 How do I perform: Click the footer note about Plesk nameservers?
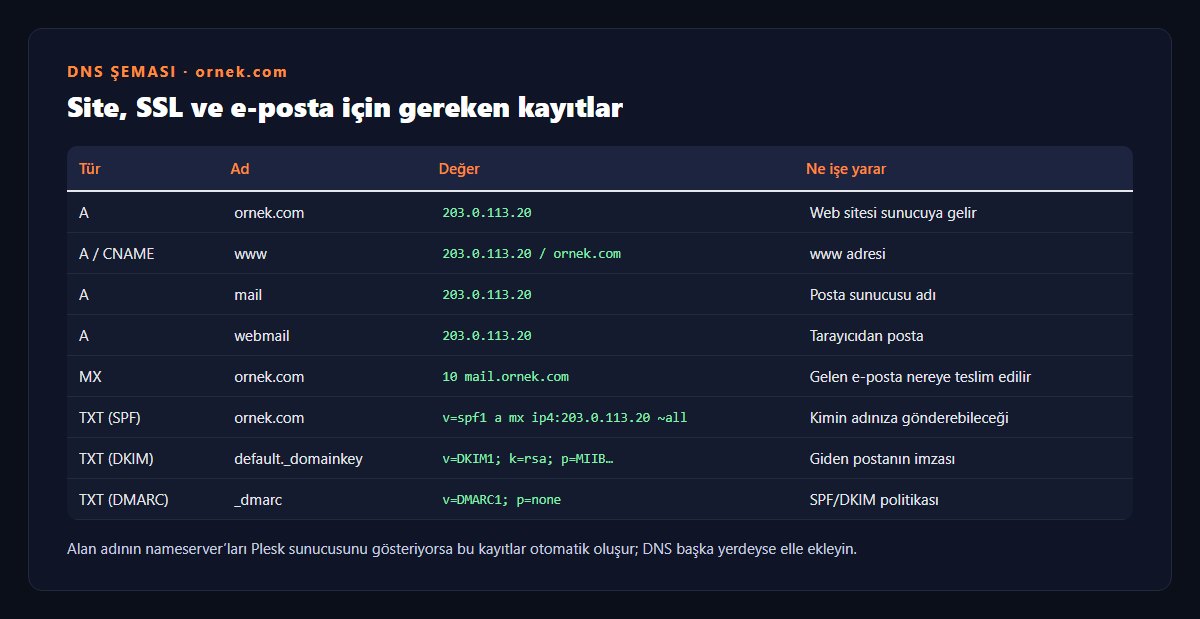point(462,549)
